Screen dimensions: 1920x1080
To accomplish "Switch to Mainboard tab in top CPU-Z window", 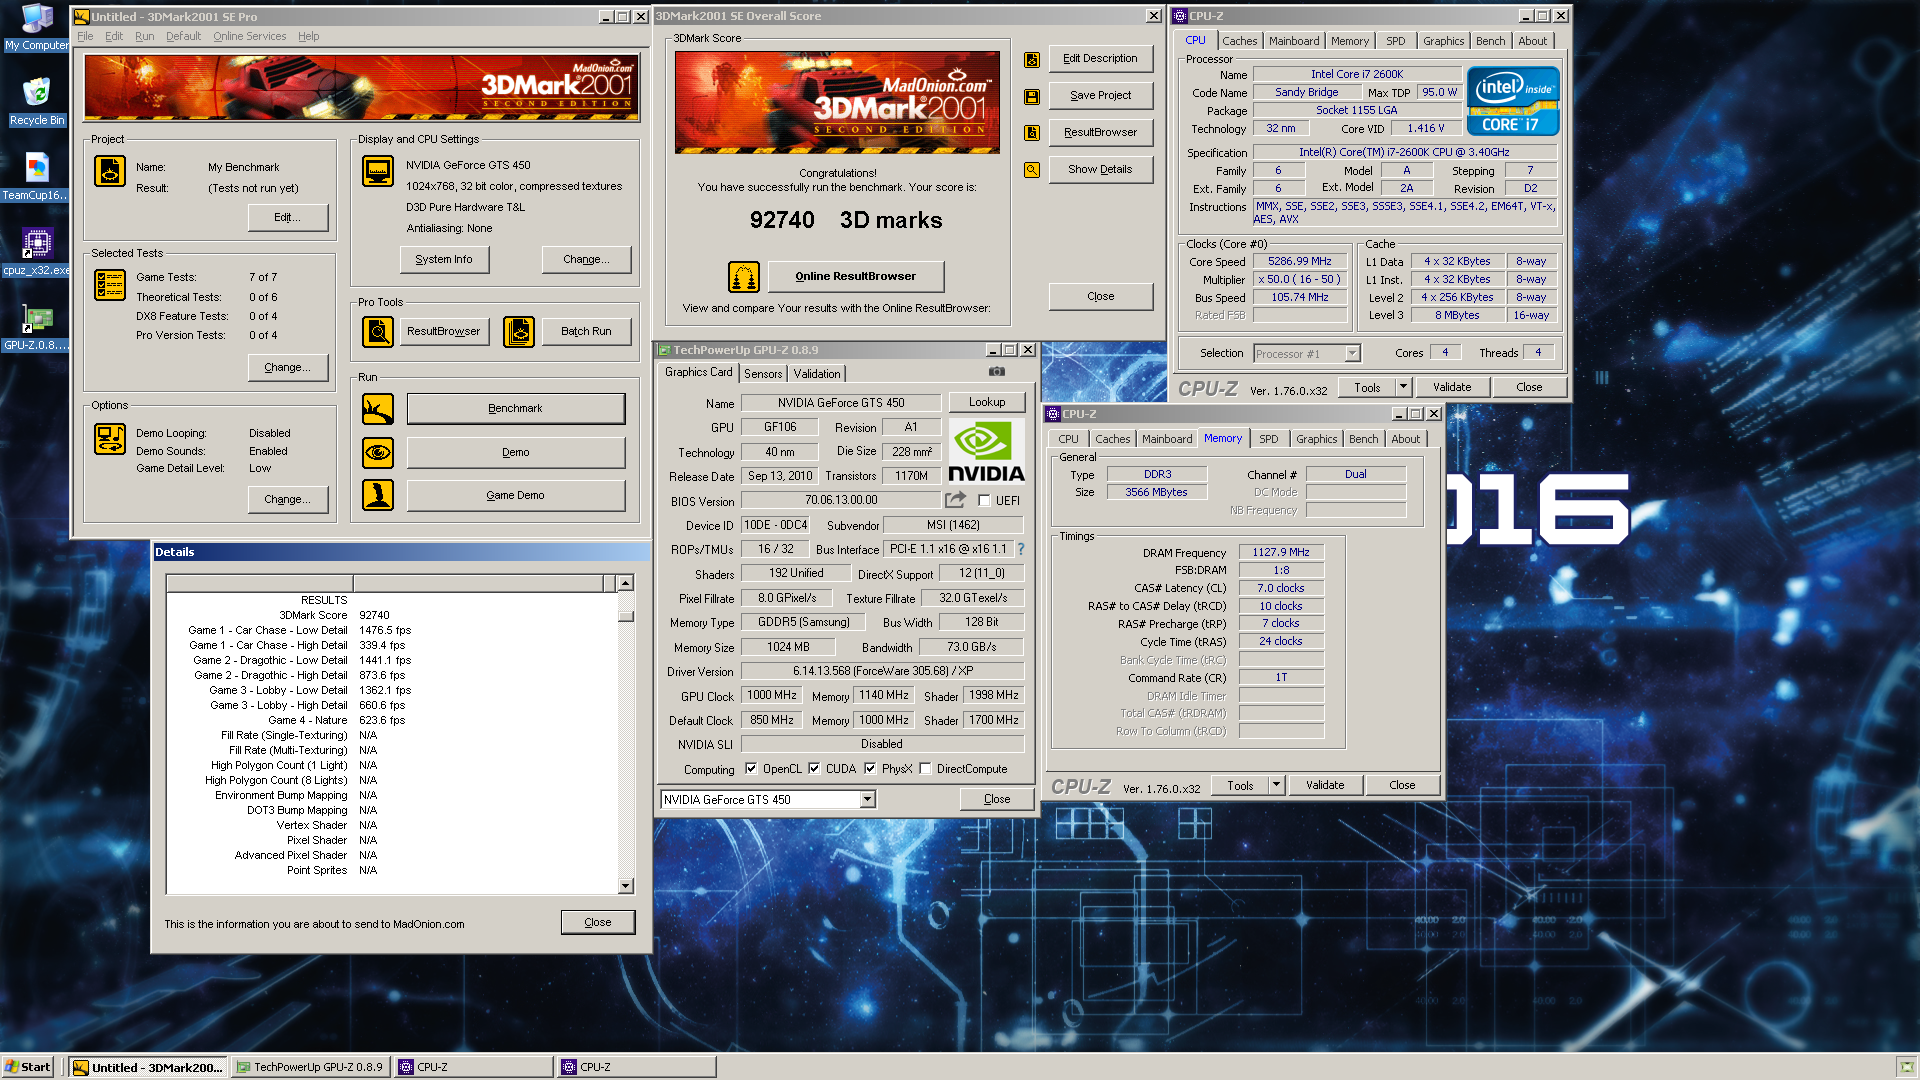I will (1294, 41).
